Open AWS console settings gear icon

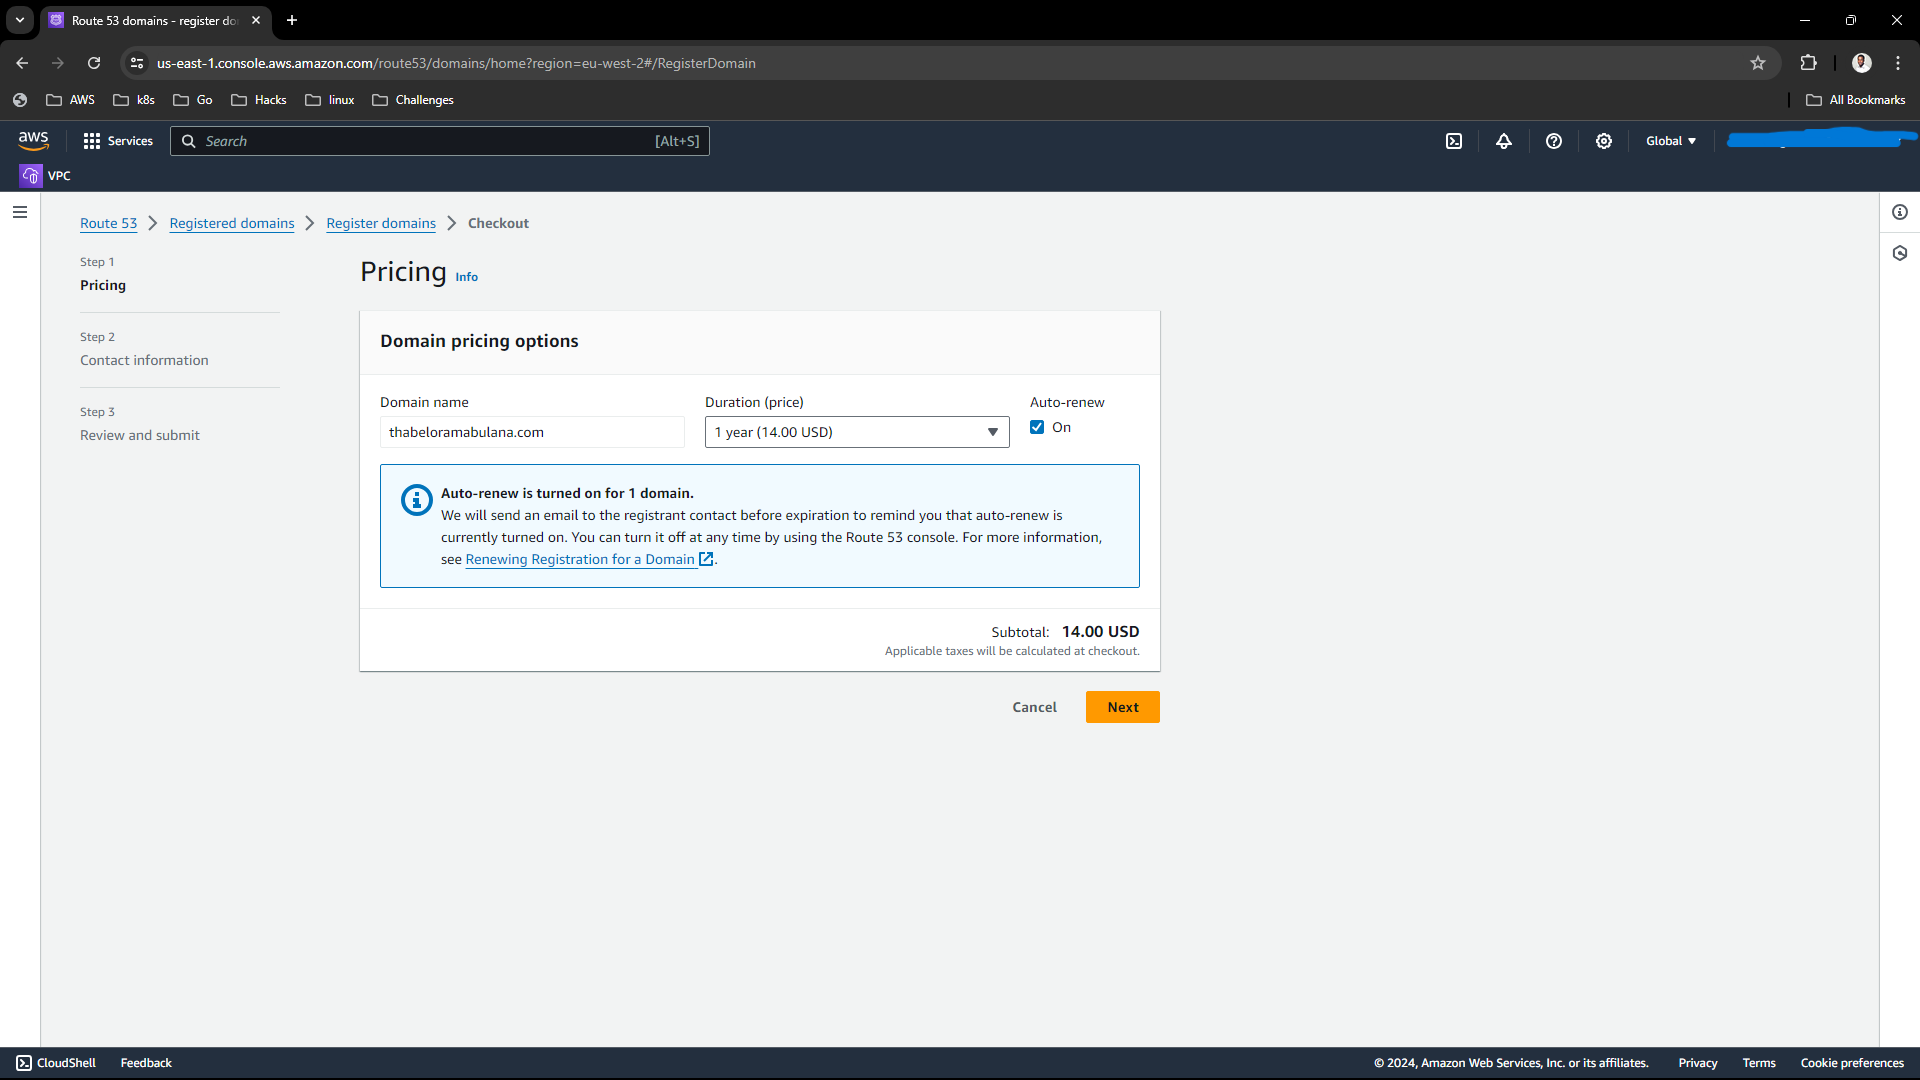1604,141
